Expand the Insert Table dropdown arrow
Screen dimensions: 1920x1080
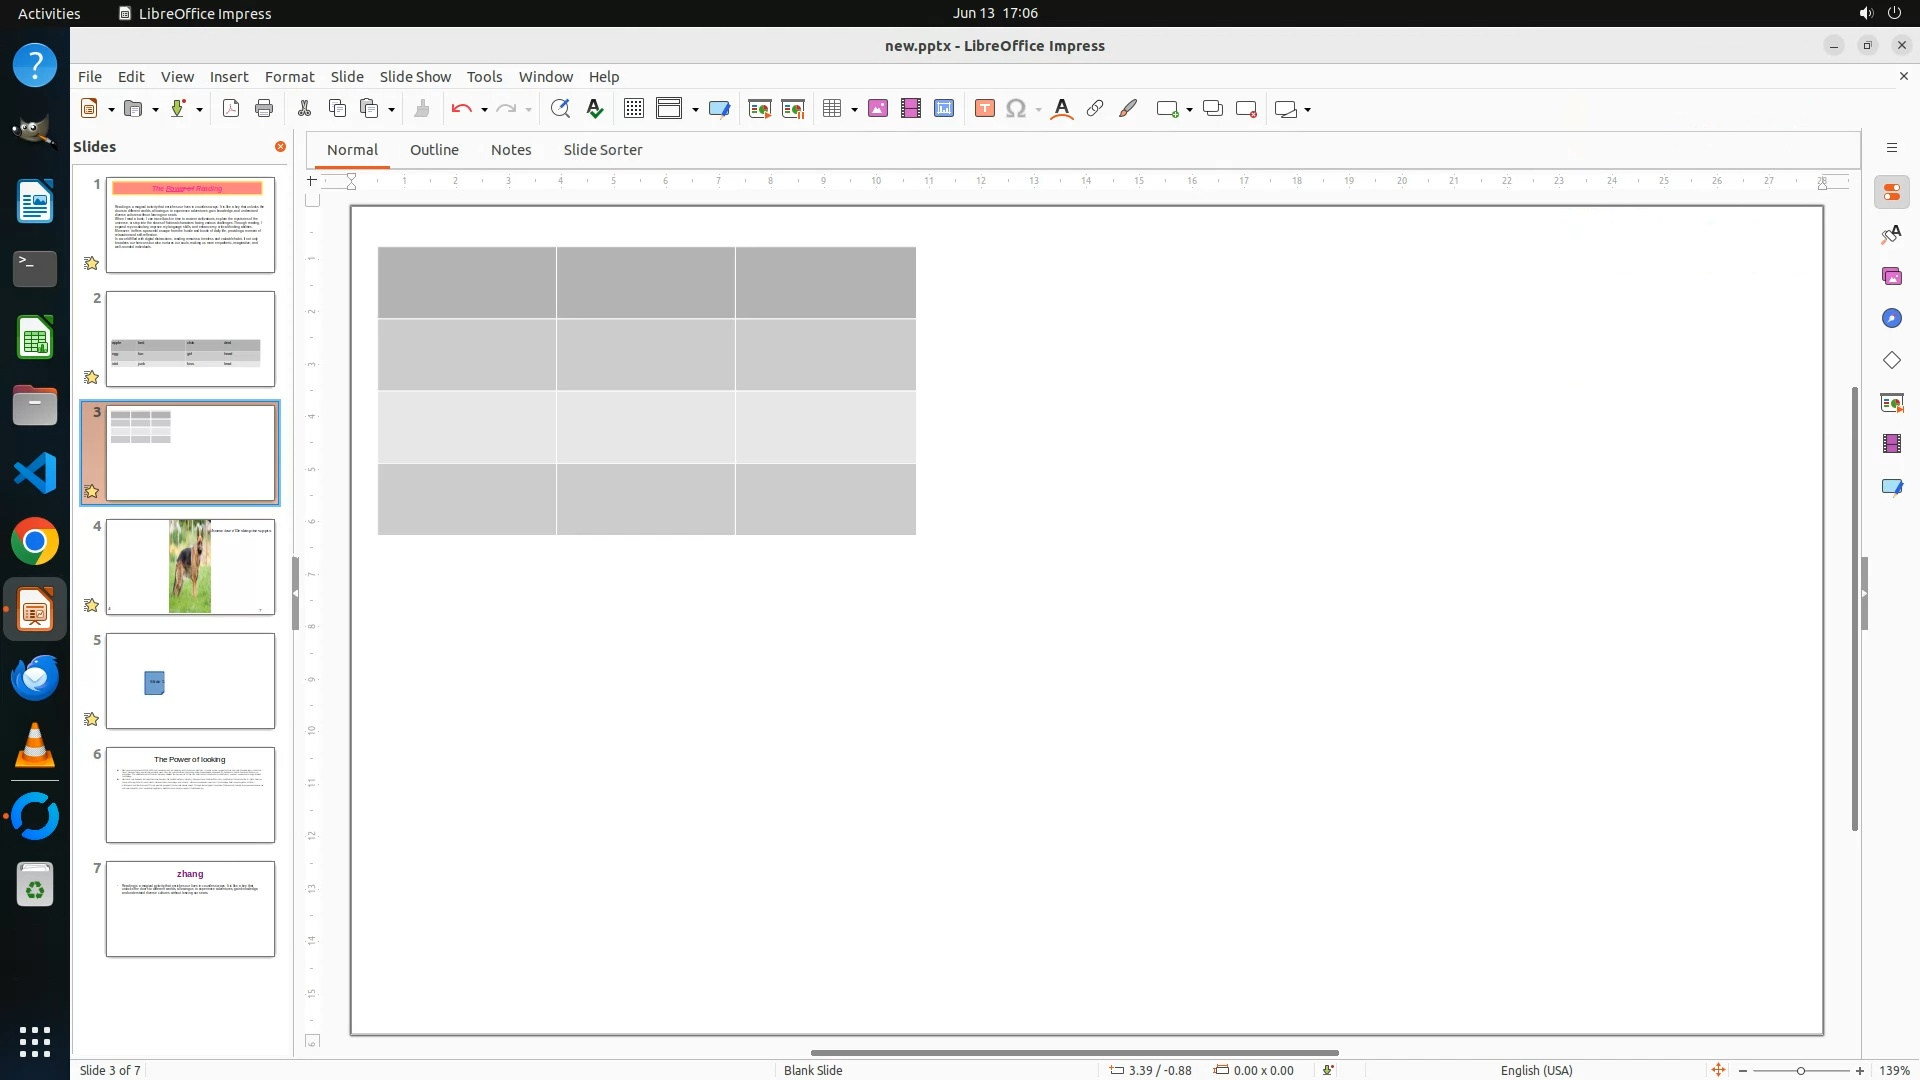(x=854, y=110)
